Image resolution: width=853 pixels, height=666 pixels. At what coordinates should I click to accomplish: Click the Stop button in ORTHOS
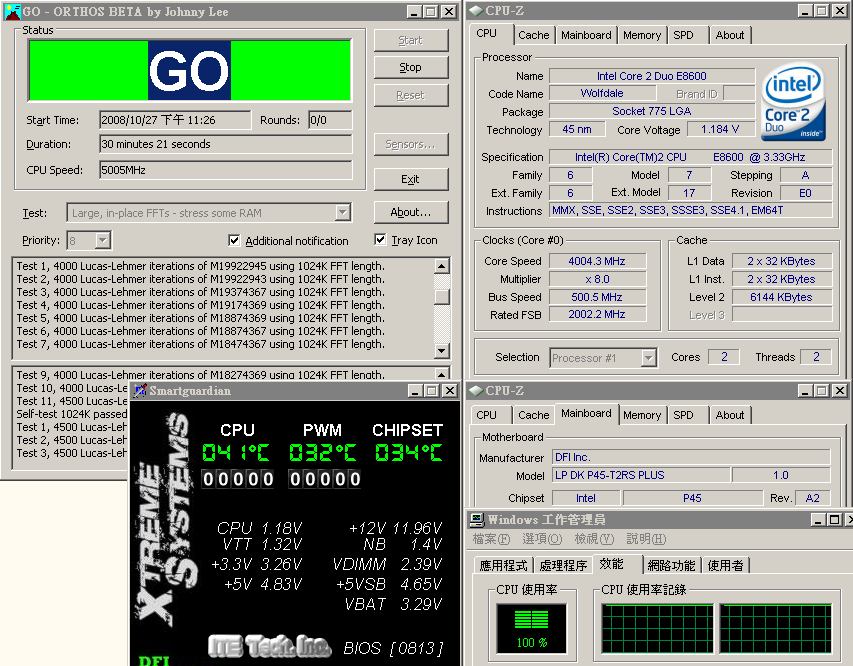tap(411, 67)
